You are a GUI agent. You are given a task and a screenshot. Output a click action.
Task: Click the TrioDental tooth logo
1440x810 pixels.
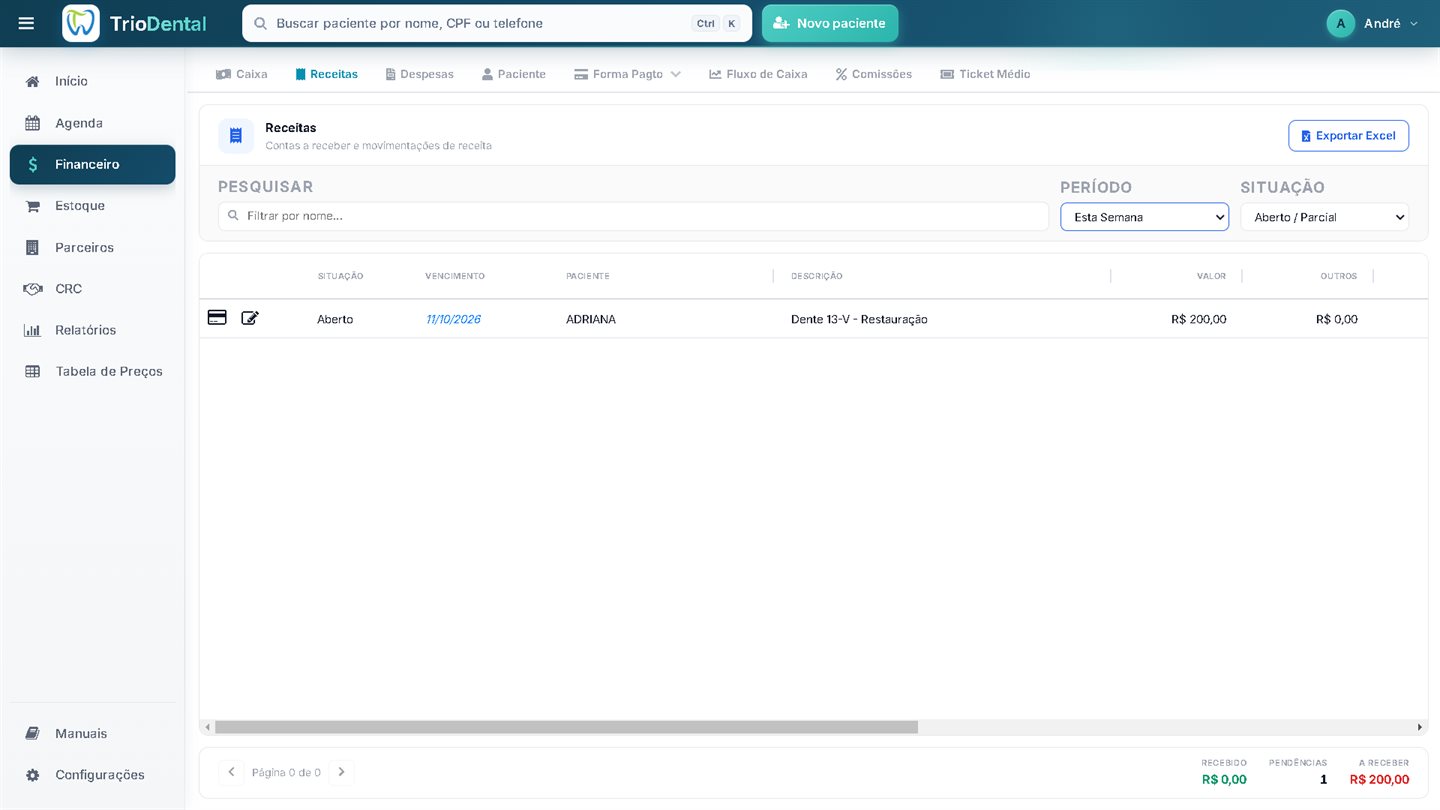click(x=81, y=23)
